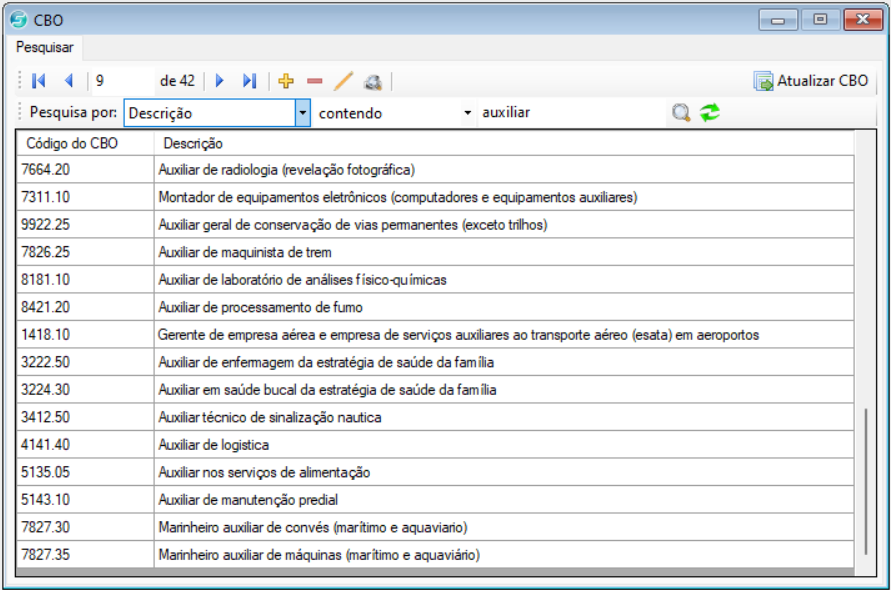
Task: Click code cell 7311.10
Action: point(85,197)
